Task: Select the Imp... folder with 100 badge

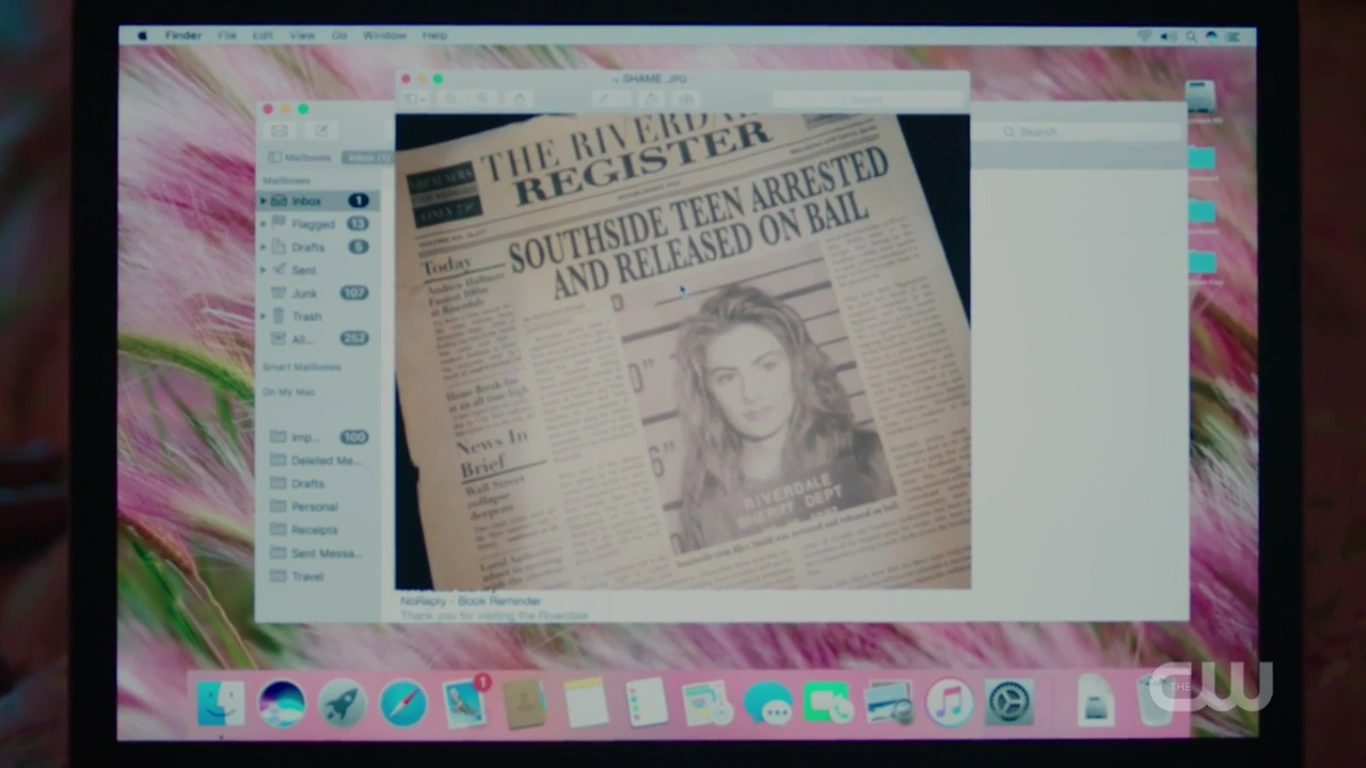Action: [x=319, y=437]
